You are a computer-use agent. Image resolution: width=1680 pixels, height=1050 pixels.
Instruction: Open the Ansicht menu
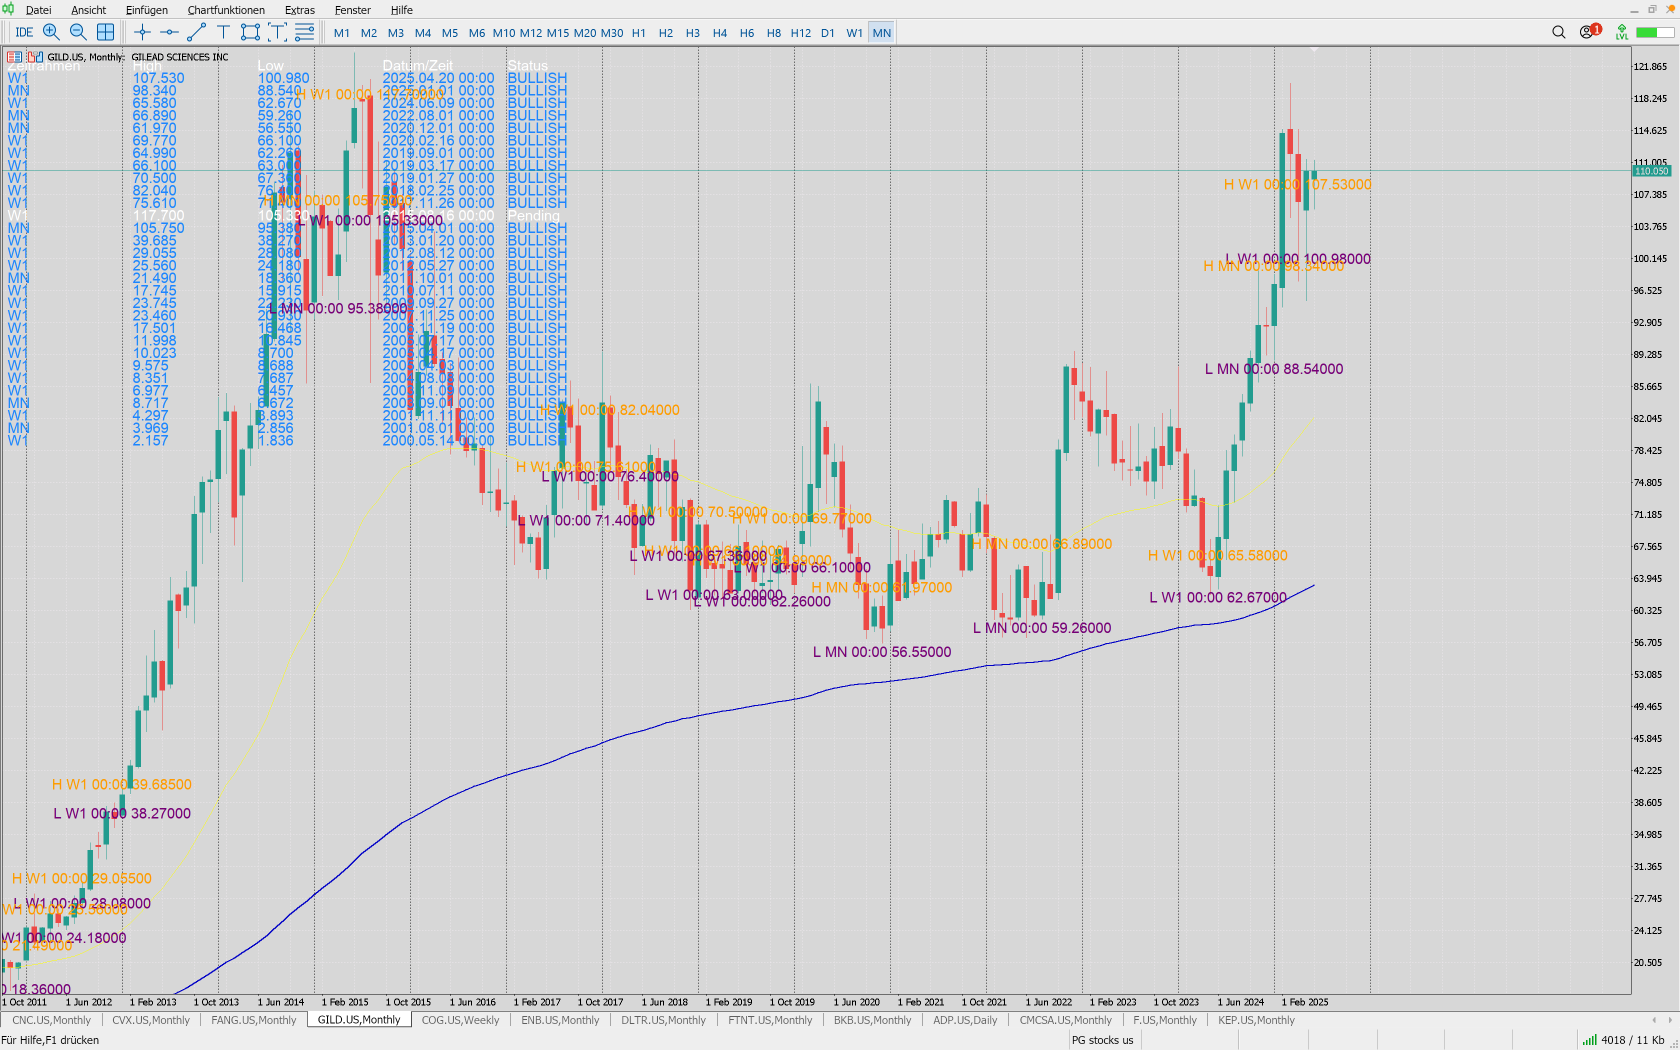tap(88, 10)
